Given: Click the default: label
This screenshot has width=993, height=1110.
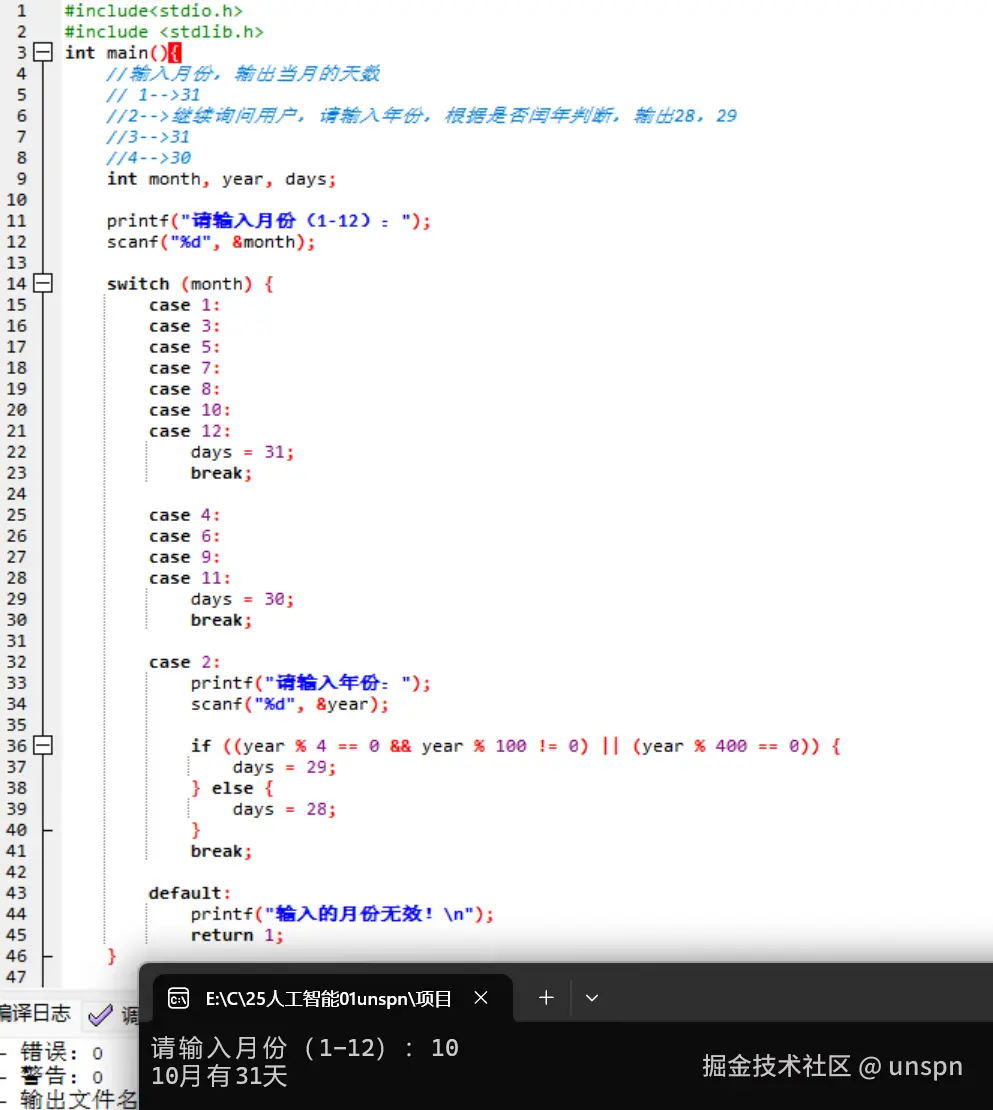Looking at the screenshot, I should tap(190, 893).
